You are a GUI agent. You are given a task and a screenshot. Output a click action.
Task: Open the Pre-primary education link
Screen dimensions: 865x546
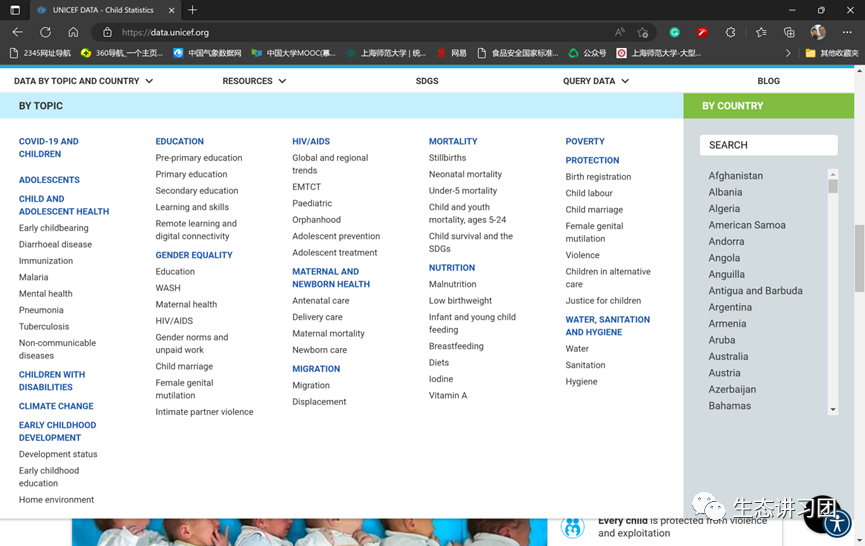199,158
